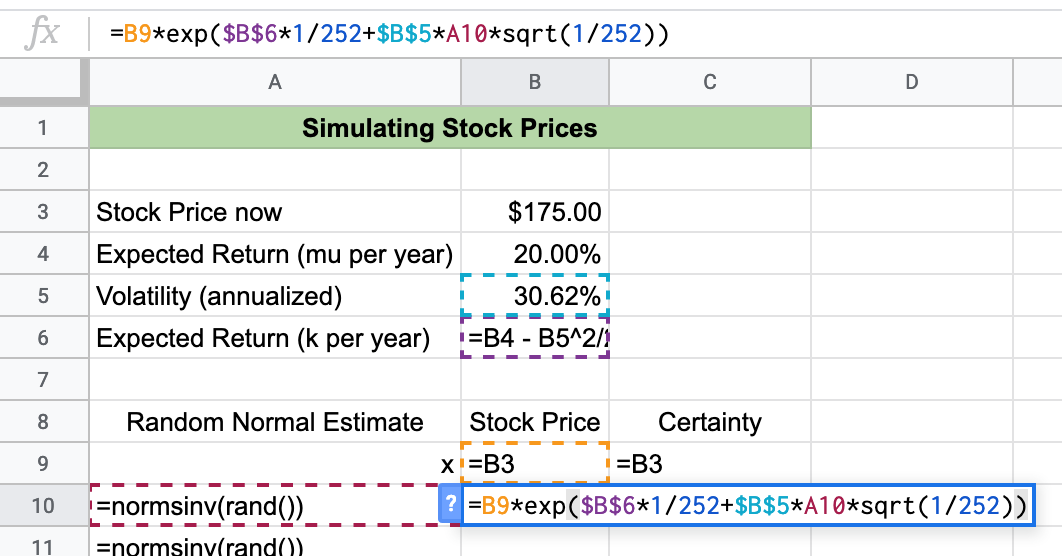Select row 4 header

pyautogui.click(x=44, y=253)
